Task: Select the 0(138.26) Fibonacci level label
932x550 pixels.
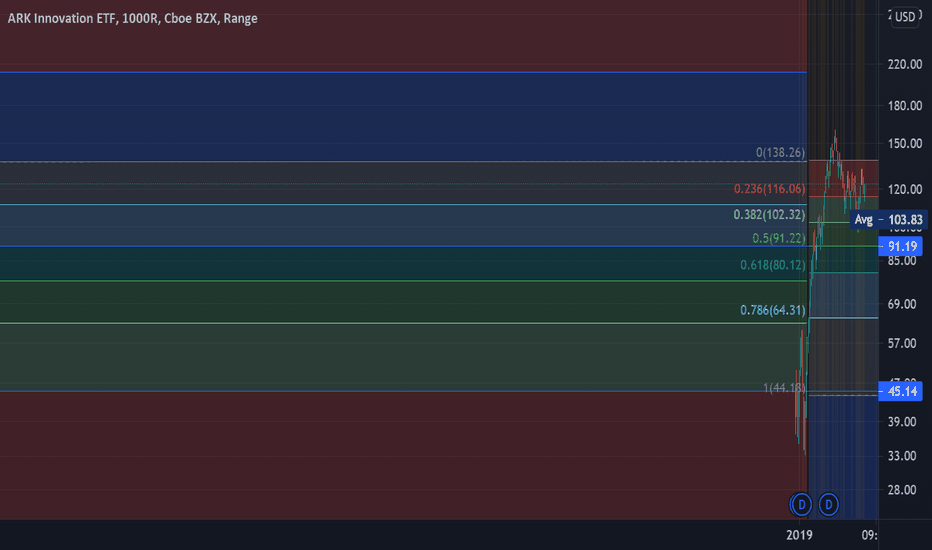Action: pos(780,153)
